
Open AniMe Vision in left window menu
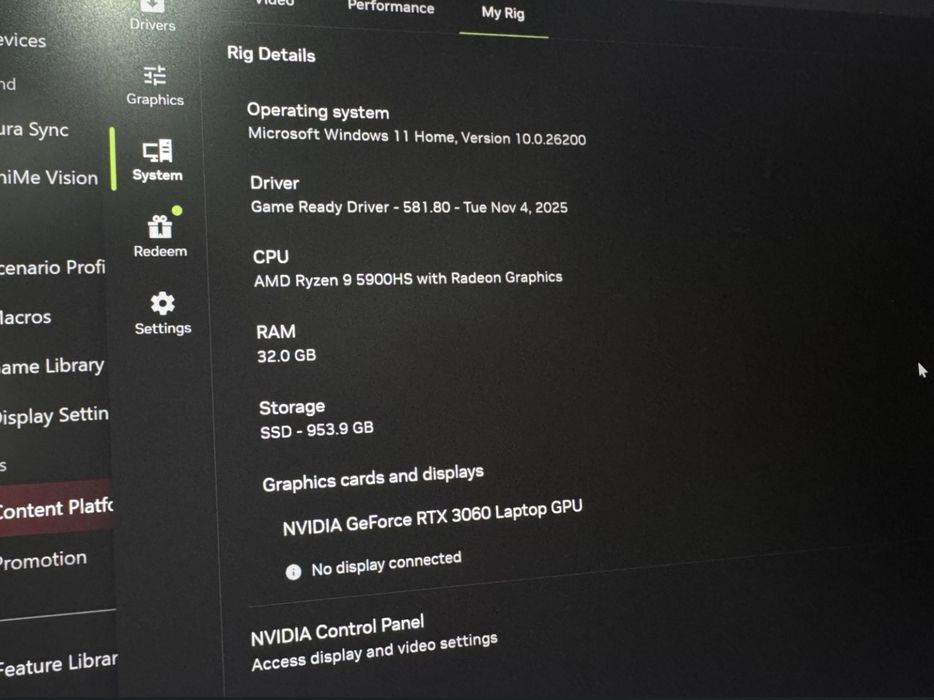tap(49, 178)
